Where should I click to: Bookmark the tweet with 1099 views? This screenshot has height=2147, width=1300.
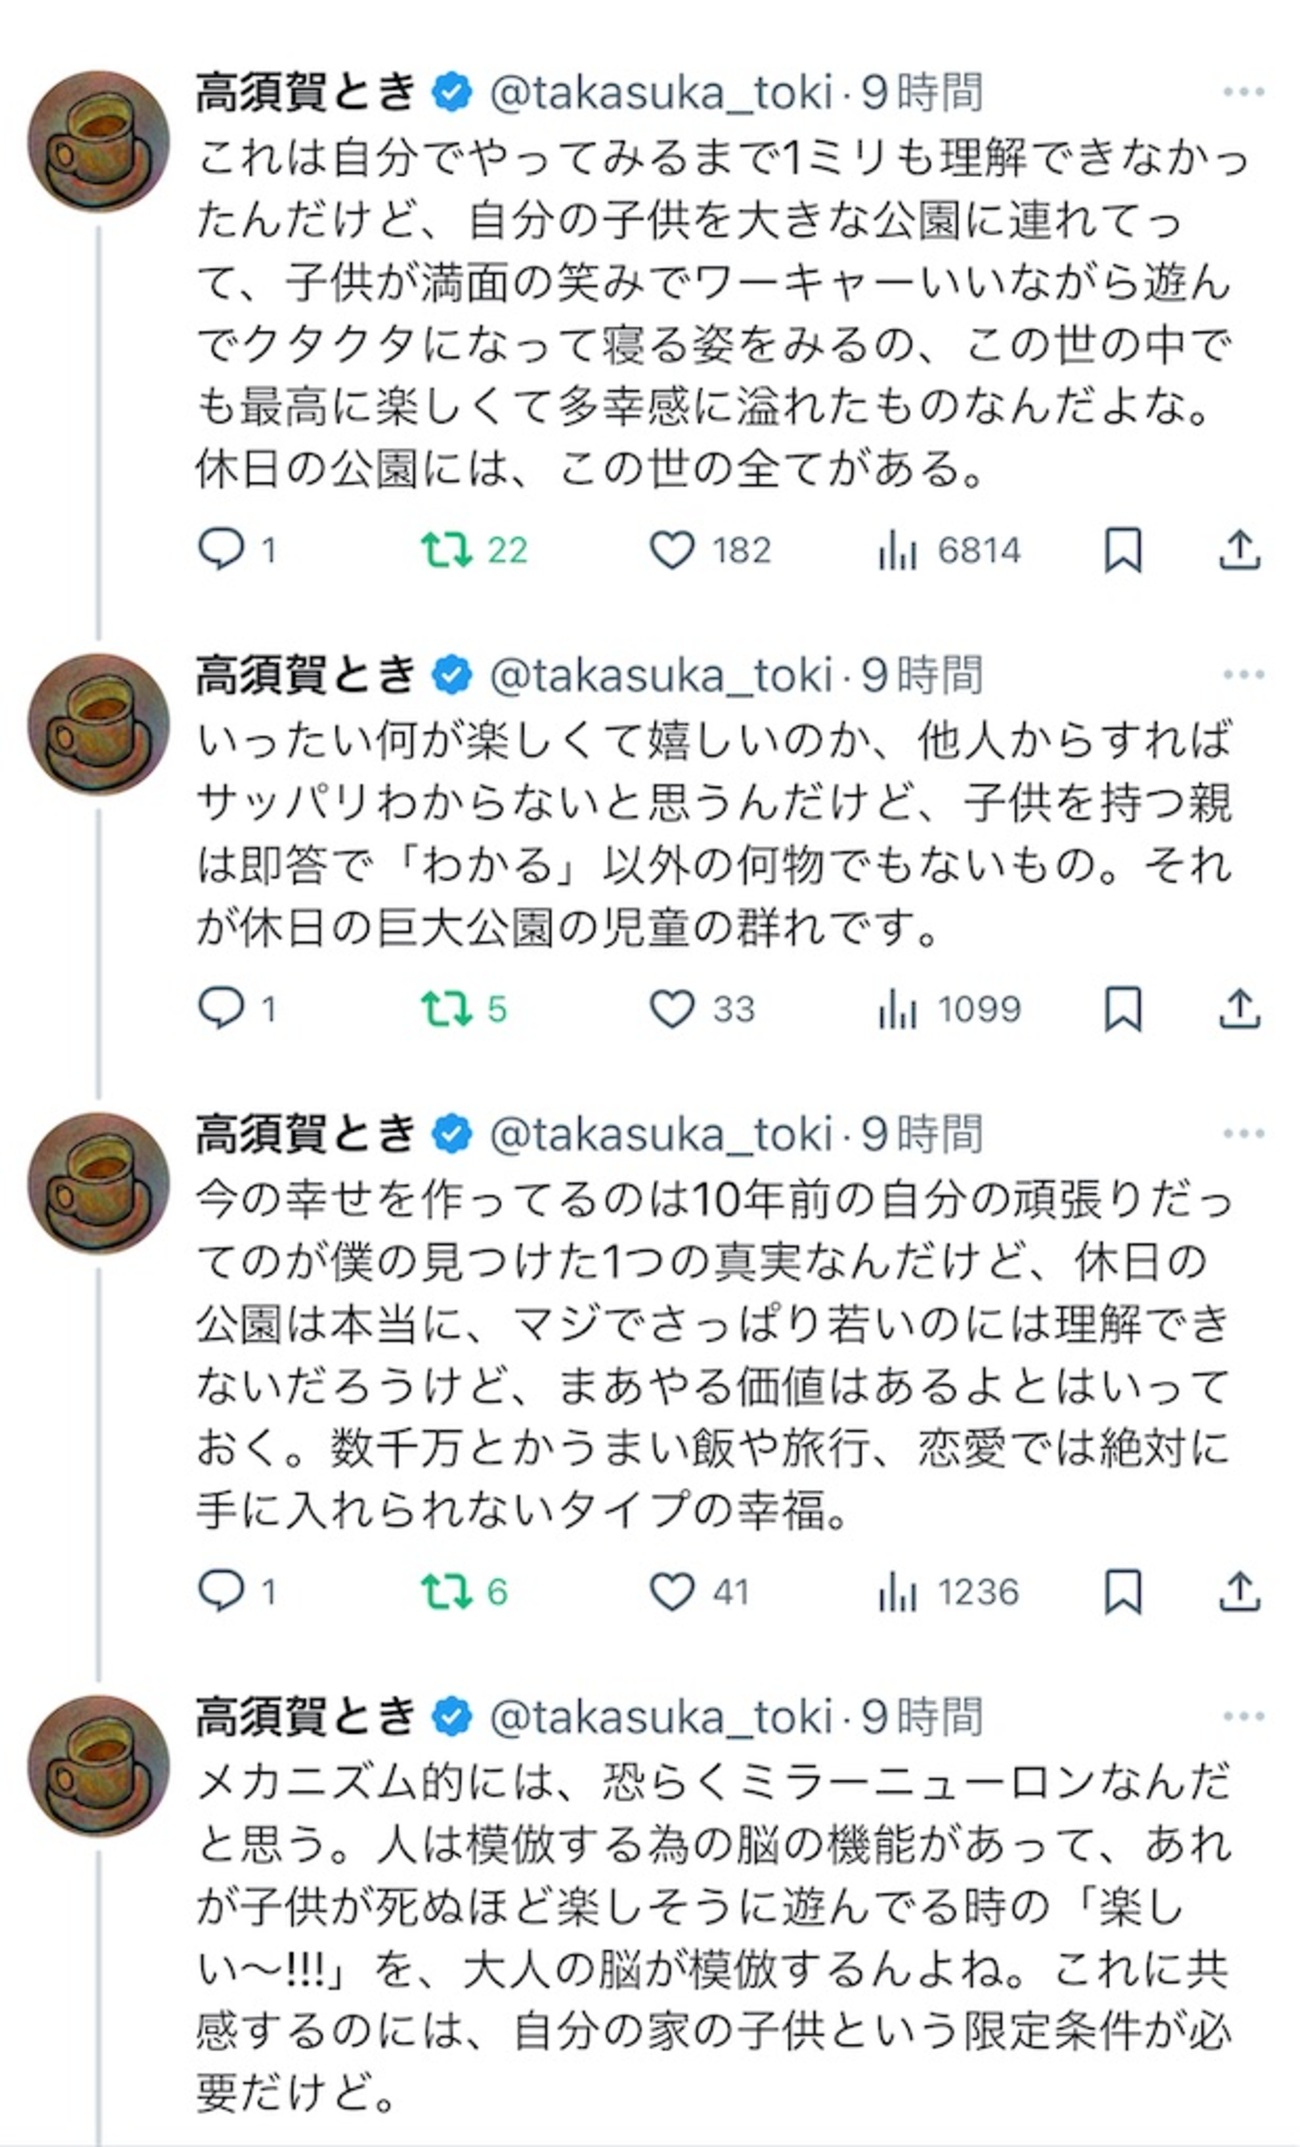coord(1122,1009)
